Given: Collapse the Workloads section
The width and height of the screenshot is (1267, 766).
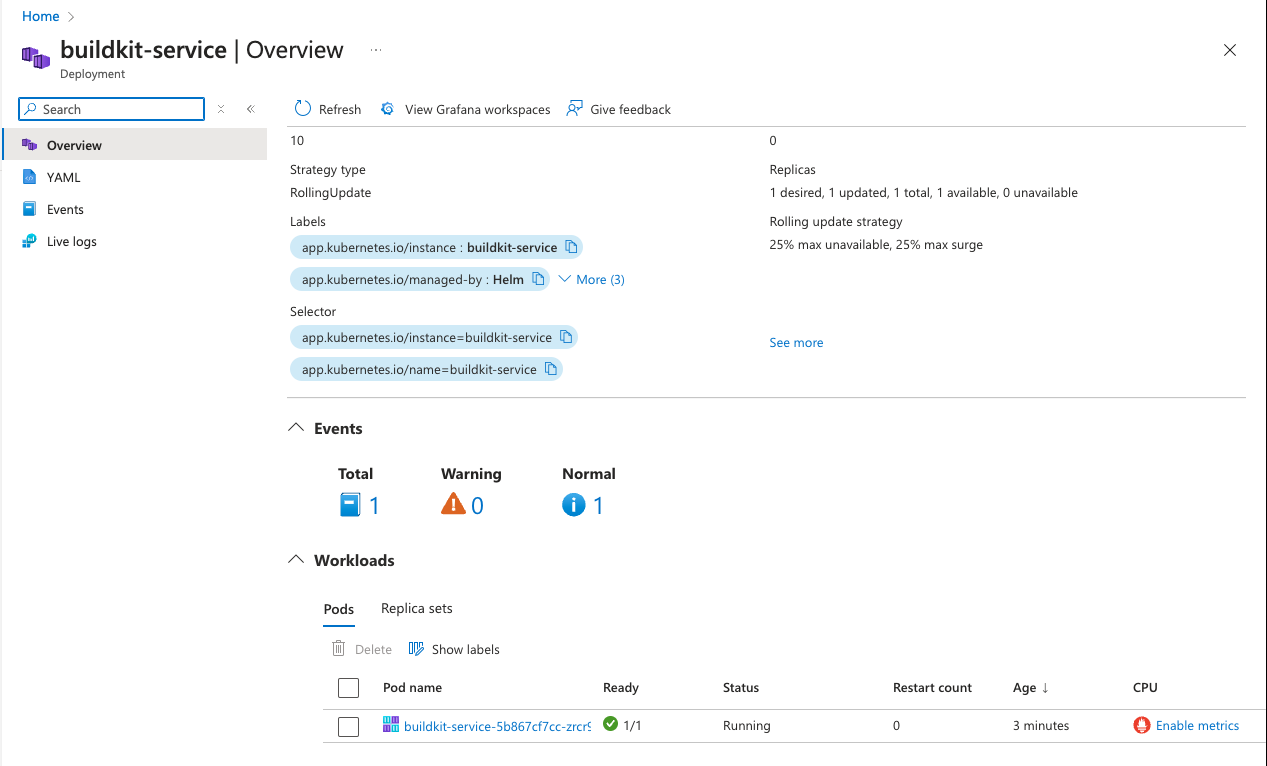Looking at the screenshot, I should (x=296, y=560).
